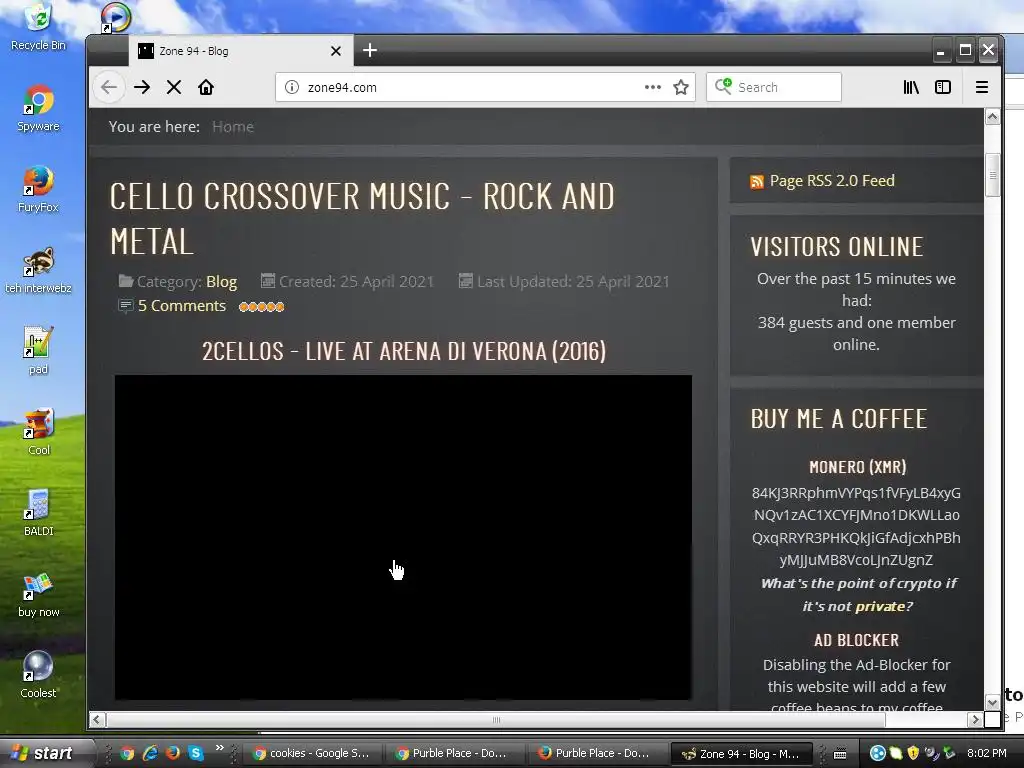This screenshot has width=1024, height=768.
Task: Toggle the browser sidebar view
Action: tap(942, 88)
